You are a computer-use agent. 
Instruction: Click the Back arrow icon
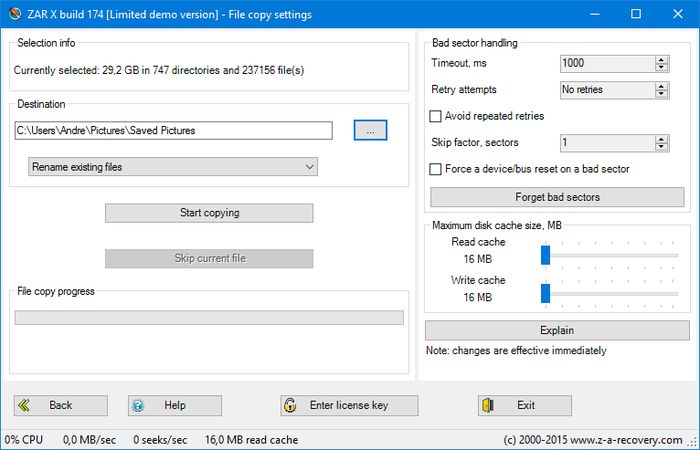click(24, 405)
